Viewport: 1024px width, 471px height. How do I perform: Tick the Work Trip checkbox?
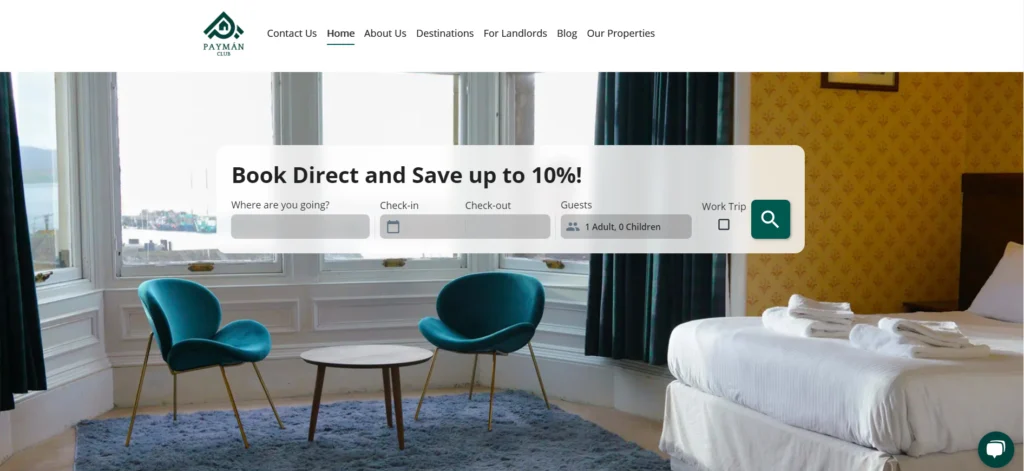724,224
